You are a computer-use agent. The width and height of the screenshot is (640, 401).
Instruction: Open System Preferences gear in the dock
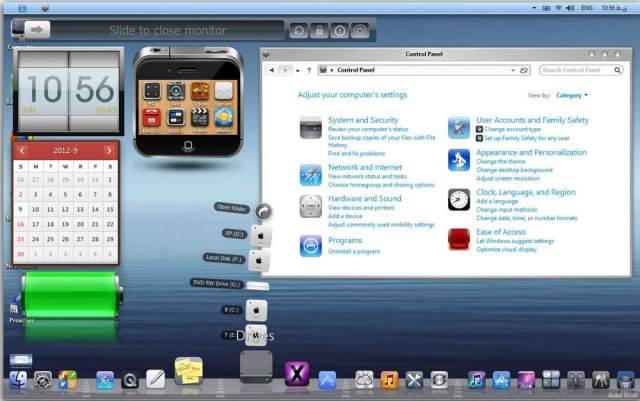42,380
